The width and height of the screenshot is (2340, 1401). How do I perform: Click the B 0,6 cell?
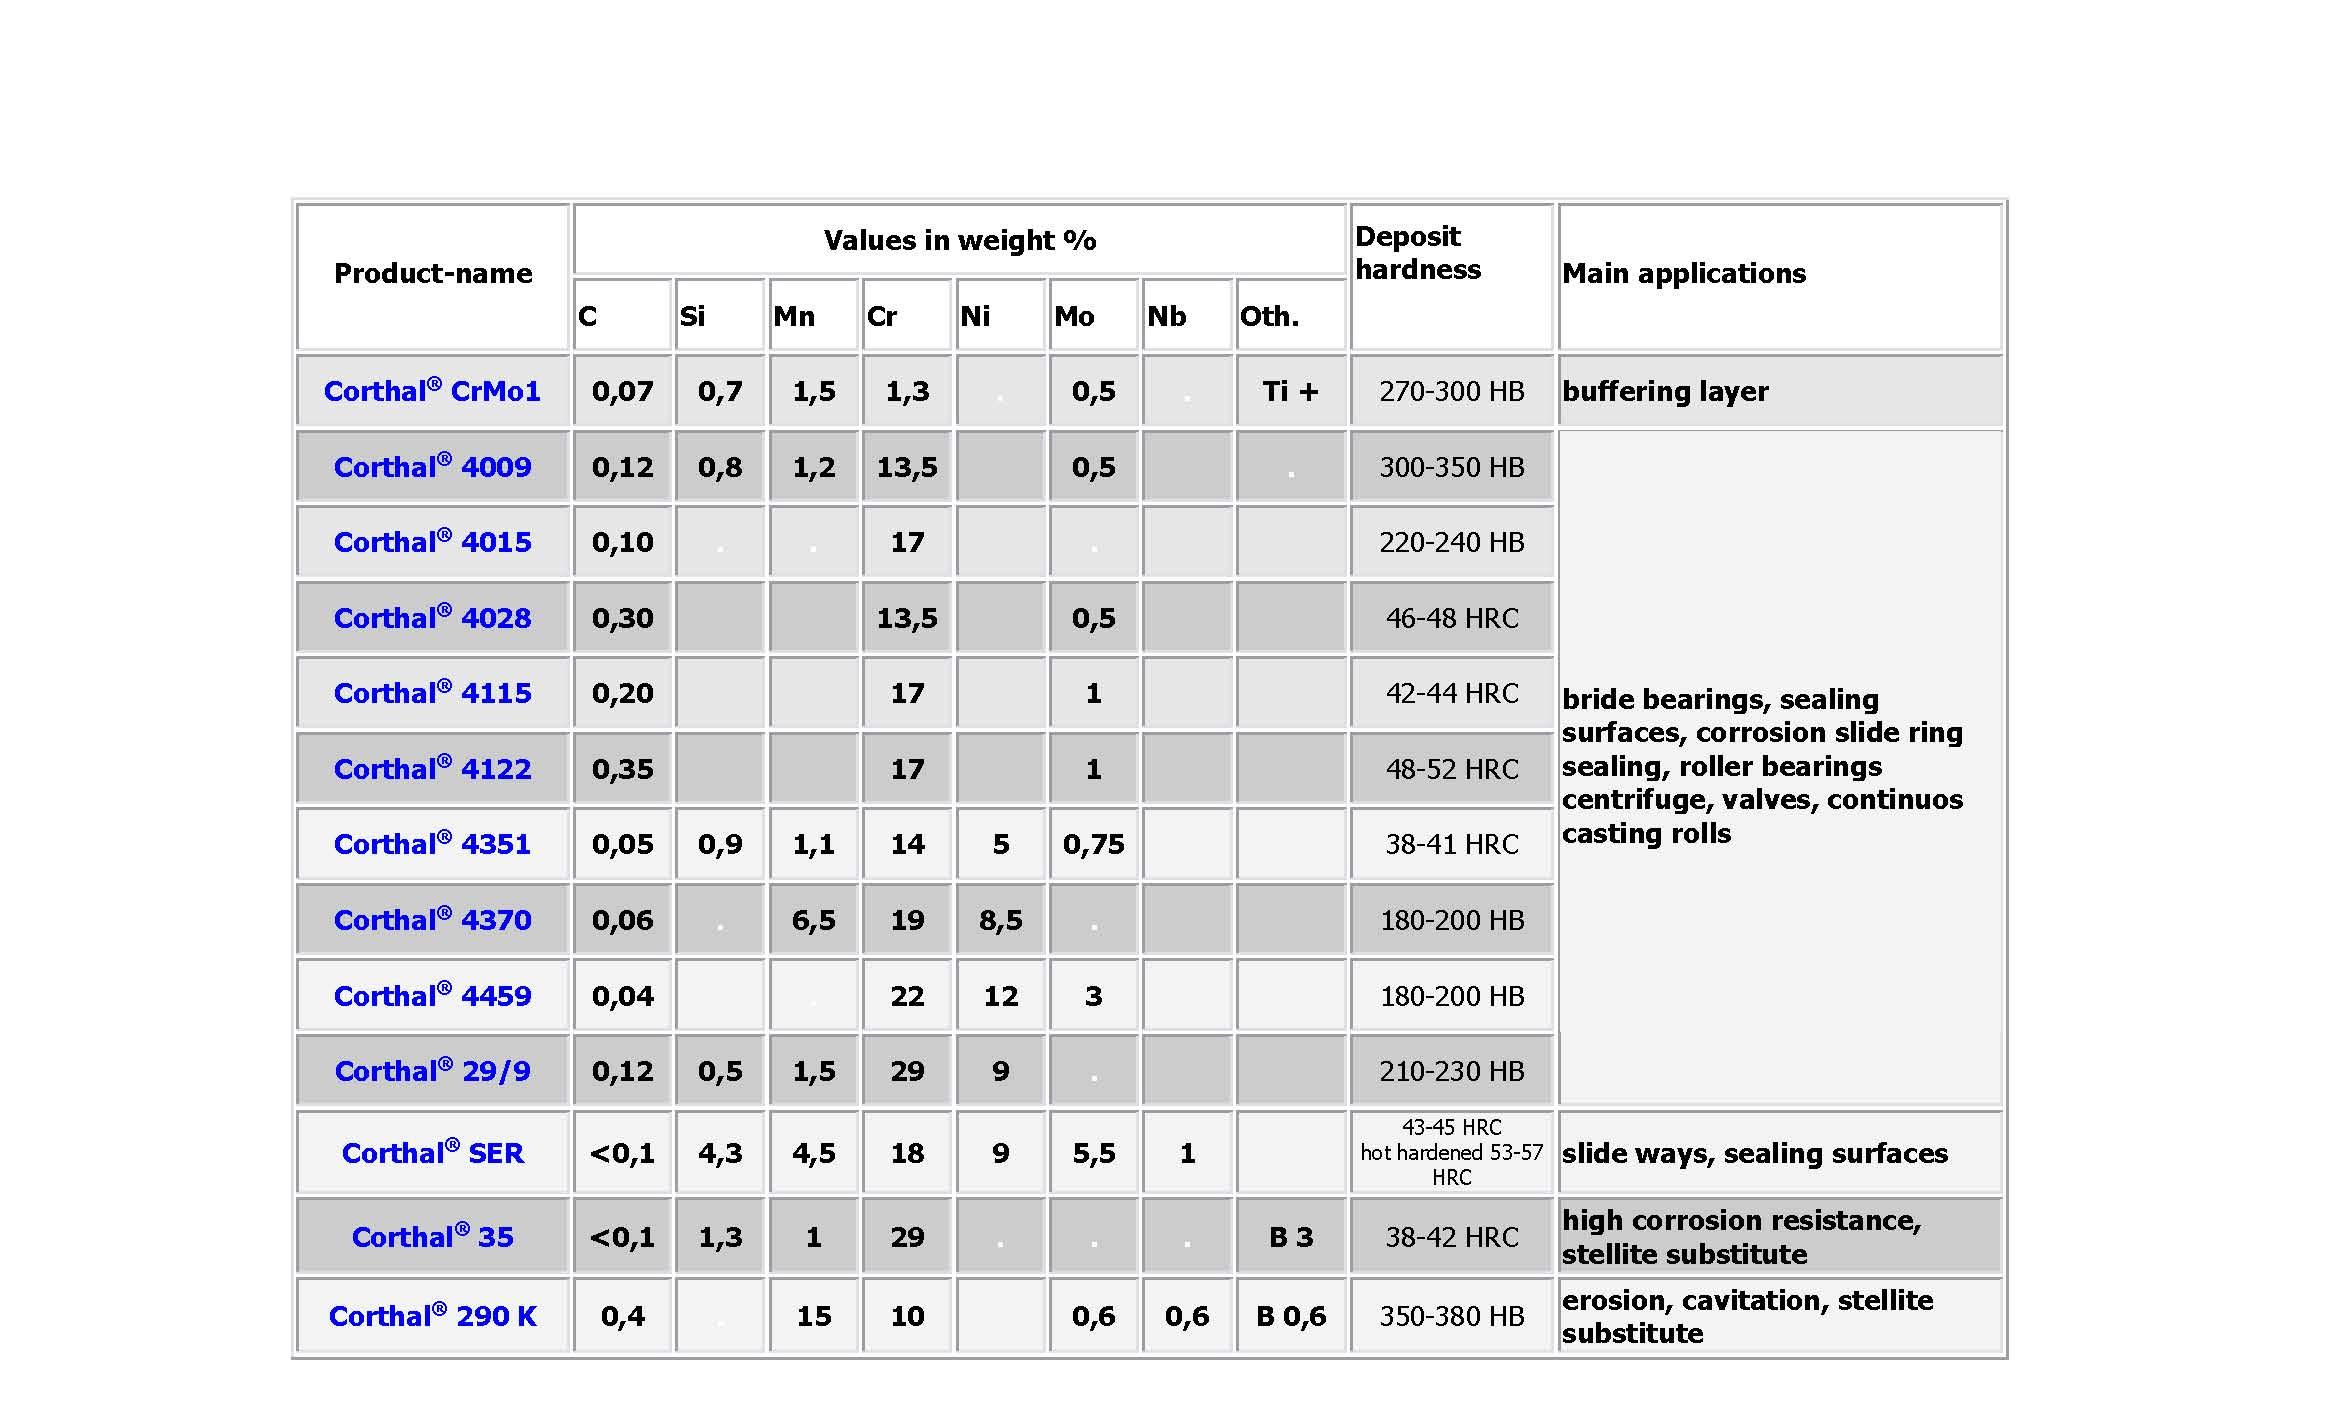point(1291,1316)
